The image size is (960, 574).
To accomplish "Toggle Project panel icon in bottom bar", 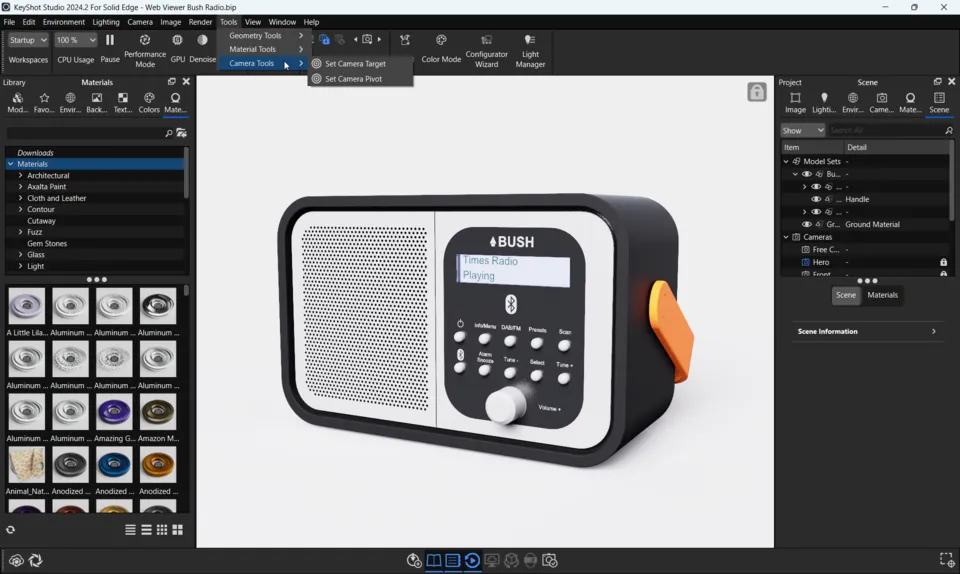I will [452, 561].
